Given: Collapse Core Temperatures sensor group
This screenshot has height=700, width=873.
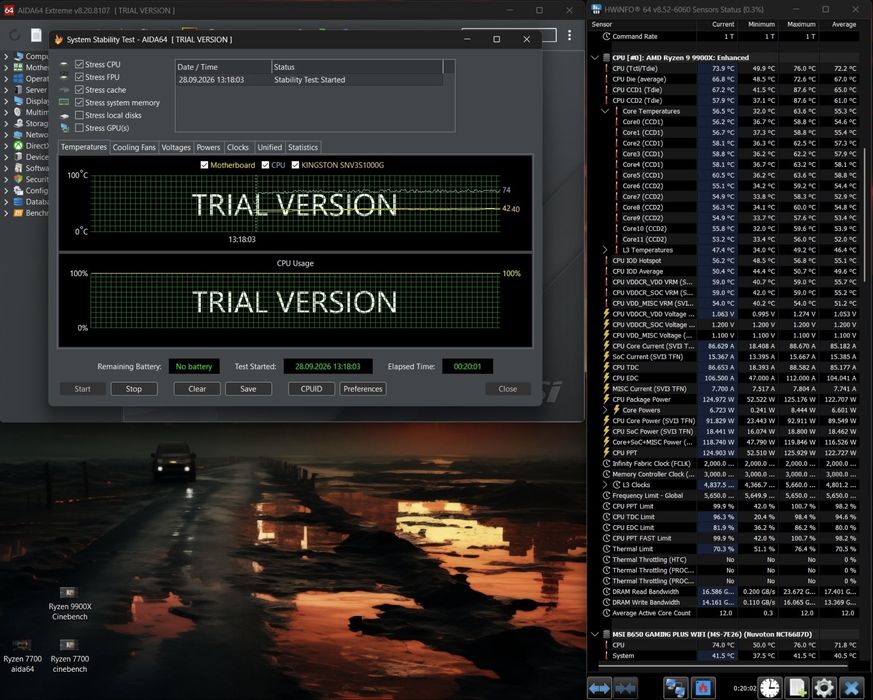Looking at the screenshot, I should coord(605,111).
